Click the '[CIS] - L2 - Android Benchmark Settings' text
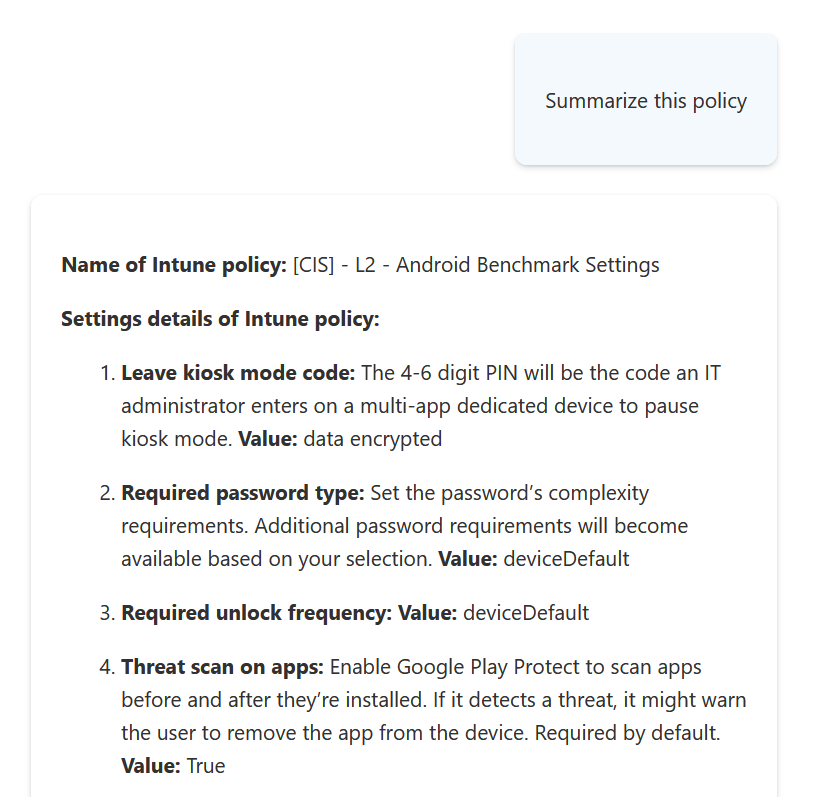Screen dimensions: 821x797 [476, 265]
